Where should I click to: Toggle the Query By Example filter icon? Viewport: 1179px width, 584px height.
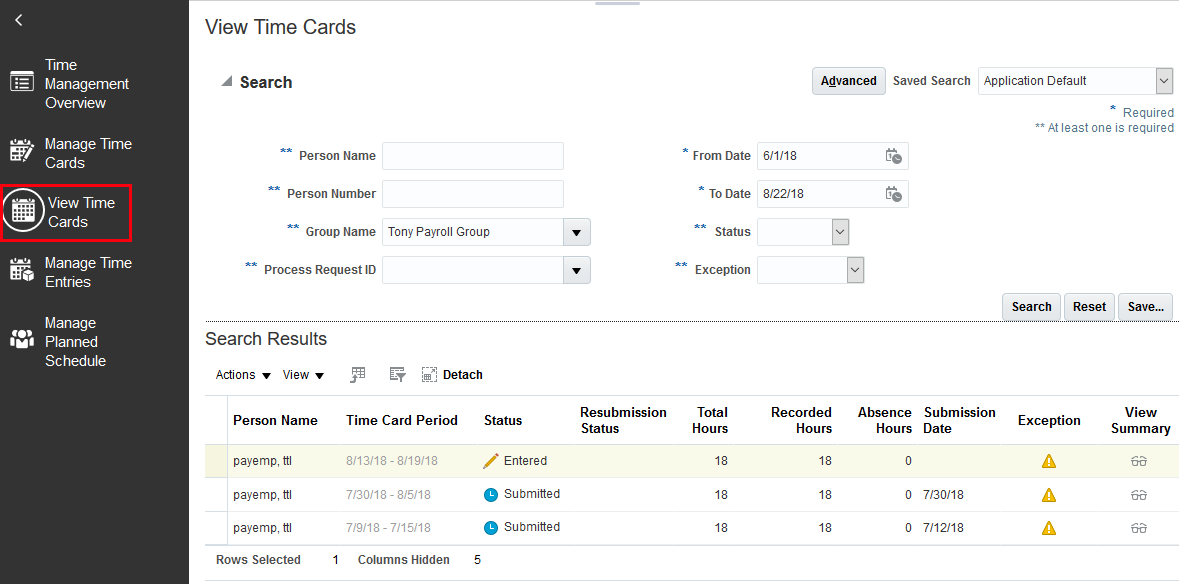[x=396, y=374]
